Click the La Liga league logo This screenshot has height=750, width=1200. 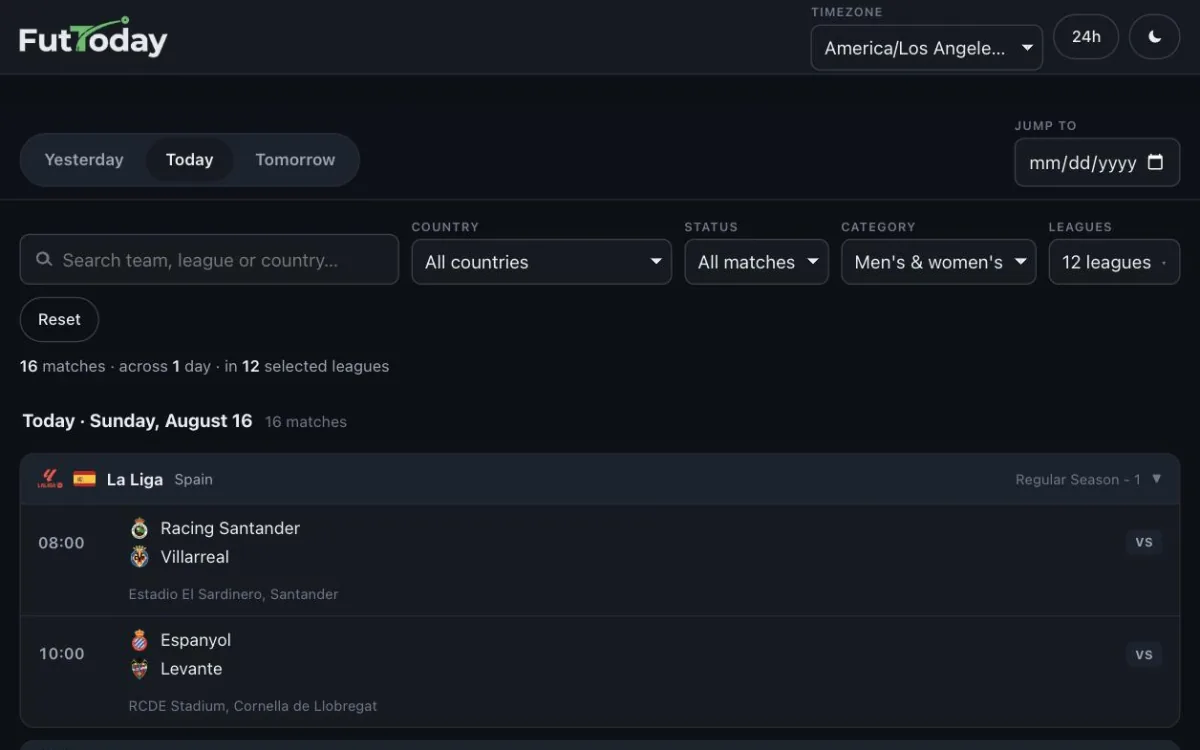[50, 479]
